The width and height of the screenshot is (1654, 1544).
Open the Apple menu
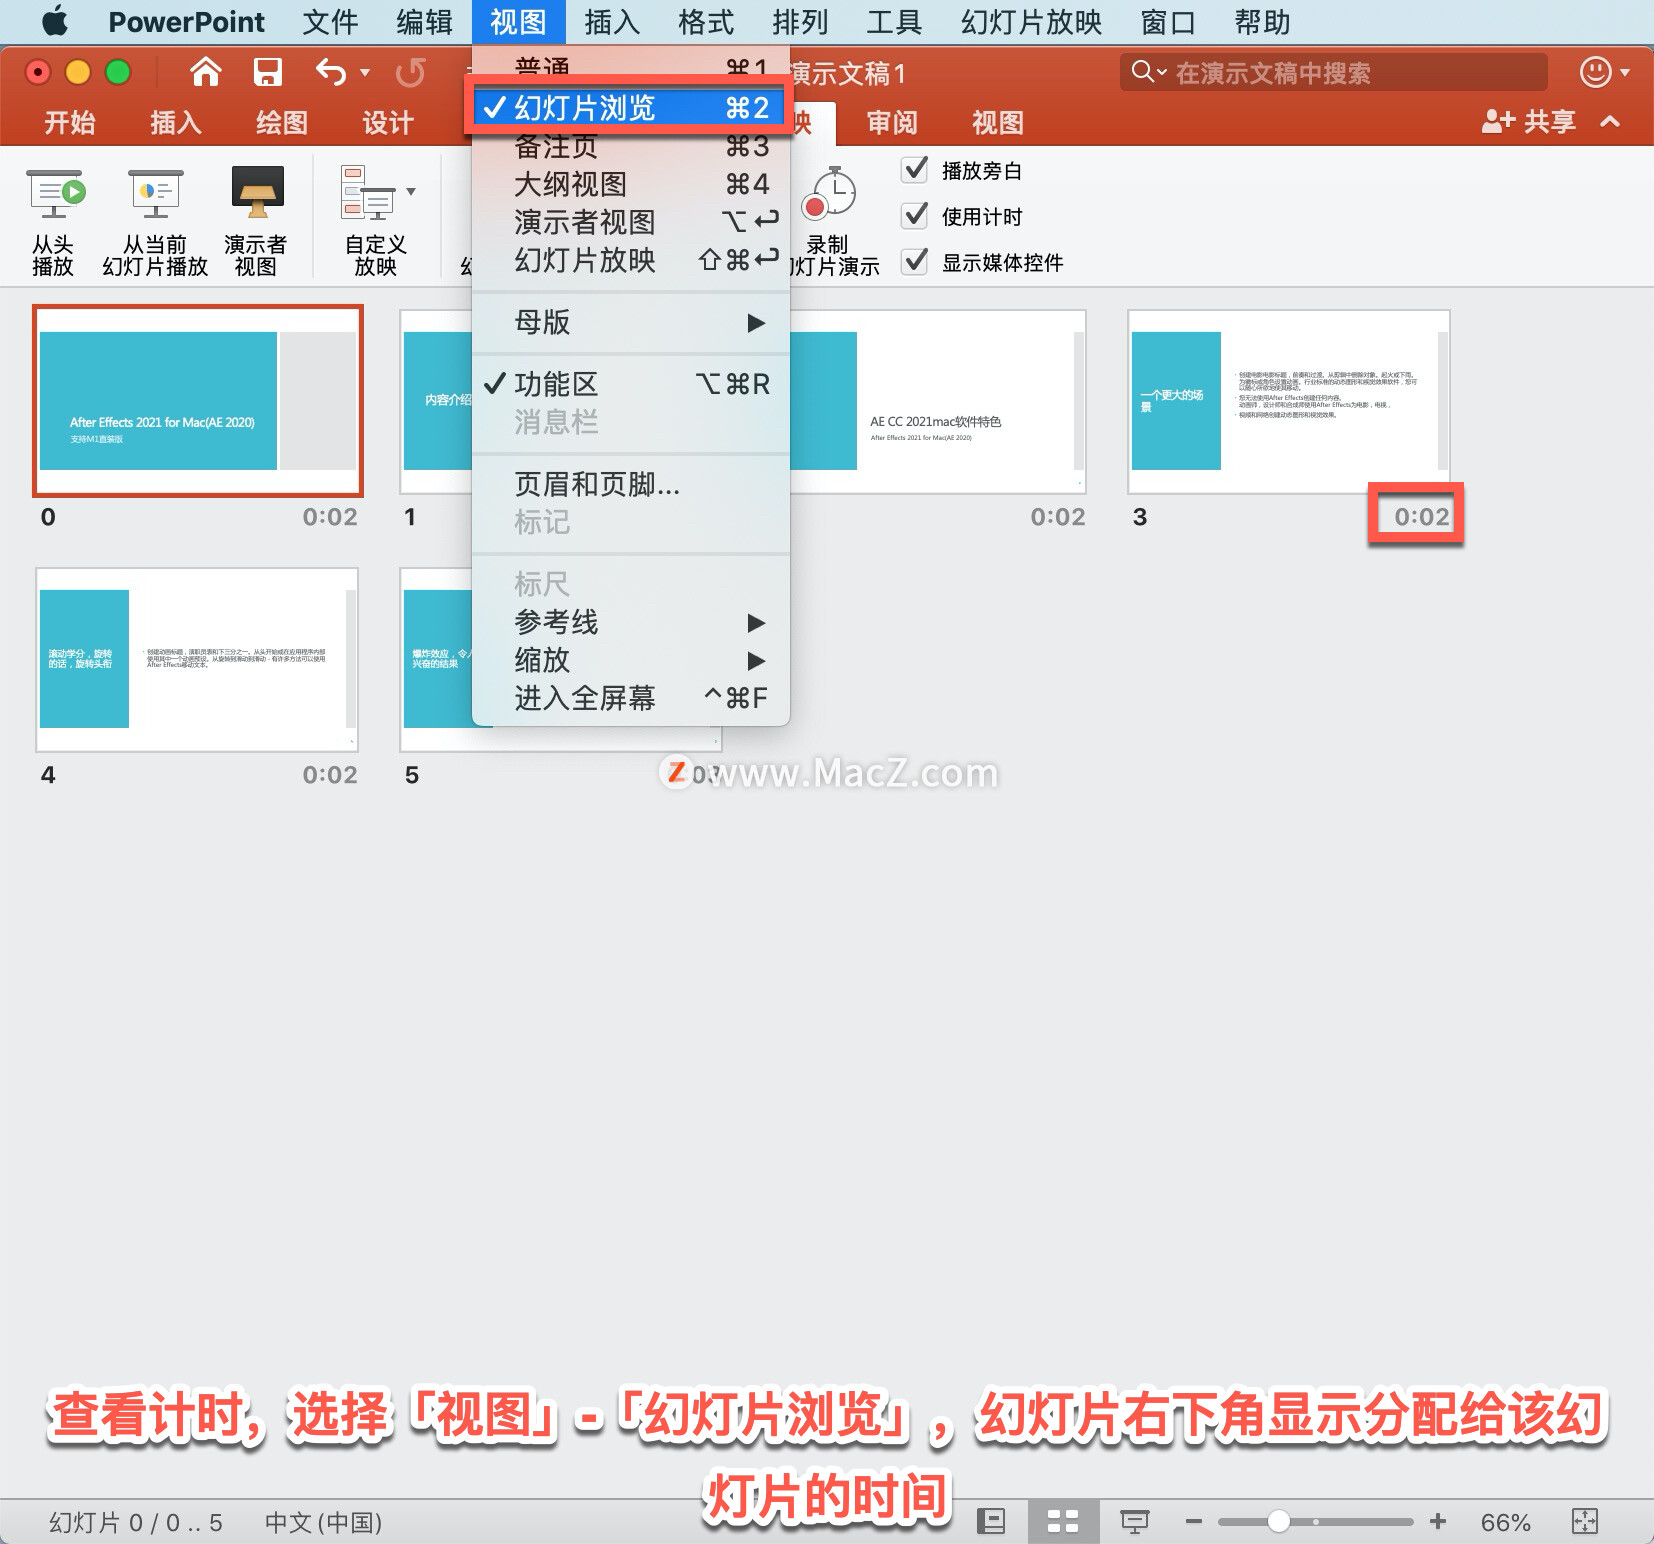(x=55, y=21)
